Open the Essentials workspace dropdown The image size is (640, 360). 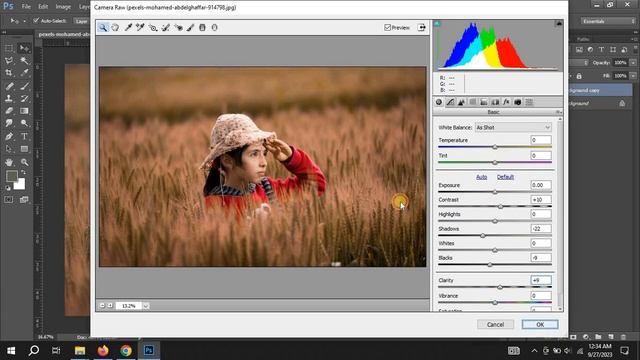click(x=607, y=21)
